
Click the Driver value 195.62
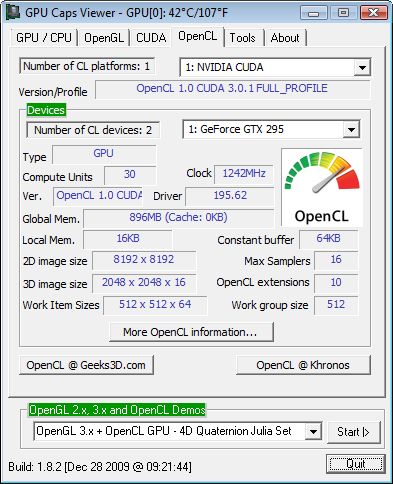[x=230, y=196]
